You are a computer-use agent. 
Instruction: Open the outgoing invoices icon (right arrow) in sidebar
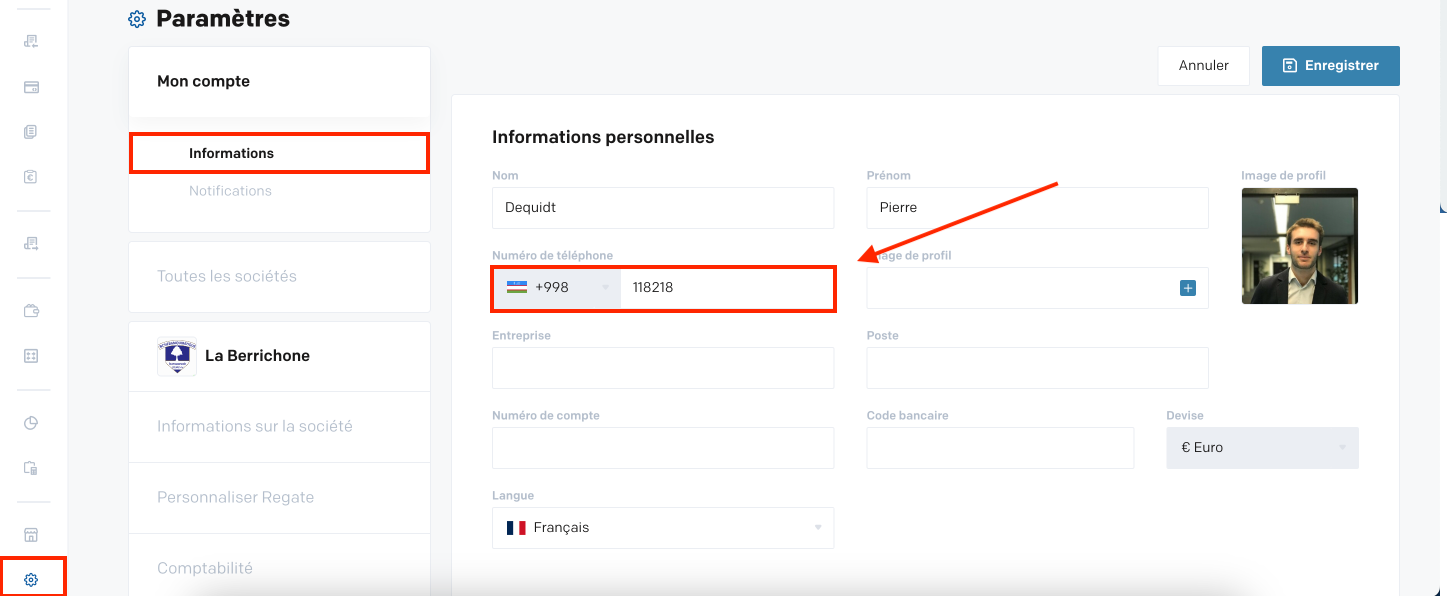(31, 243)
